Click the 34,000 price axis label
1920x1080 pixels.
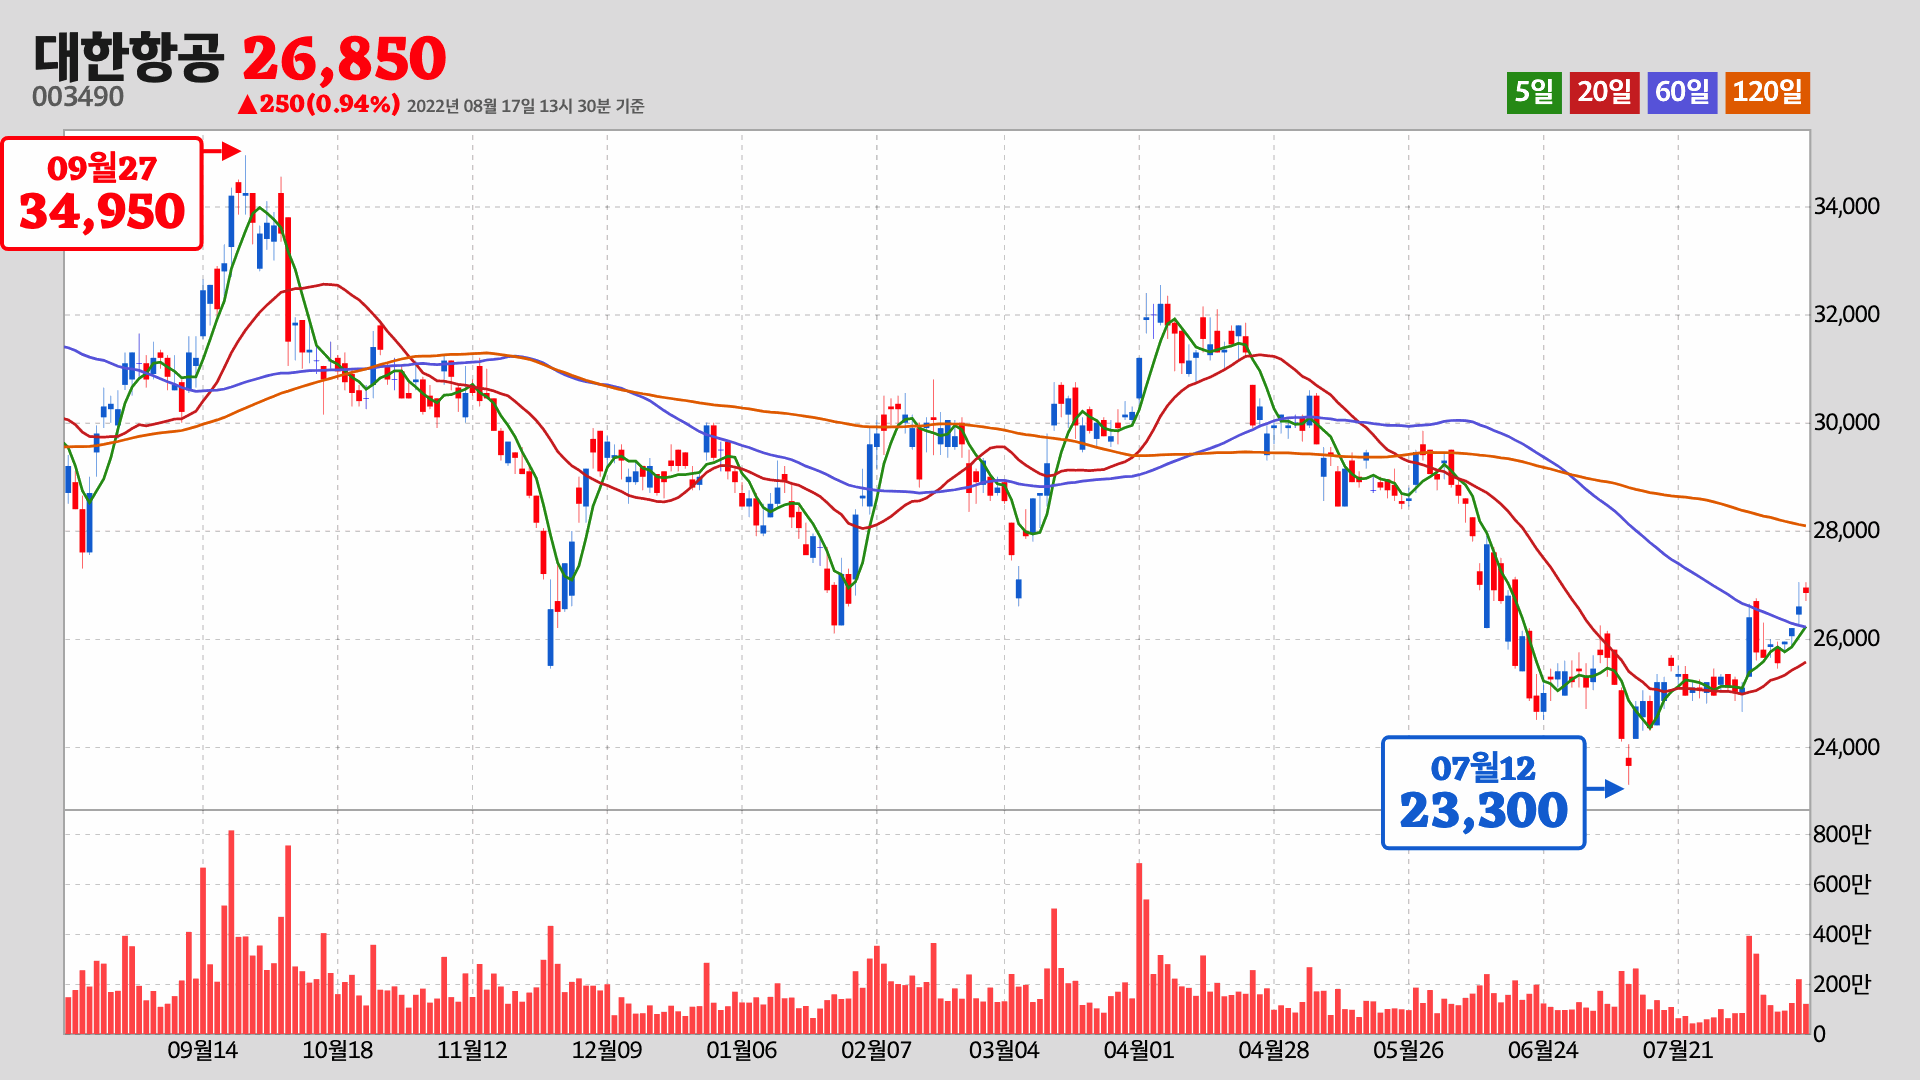point(1846,207)
